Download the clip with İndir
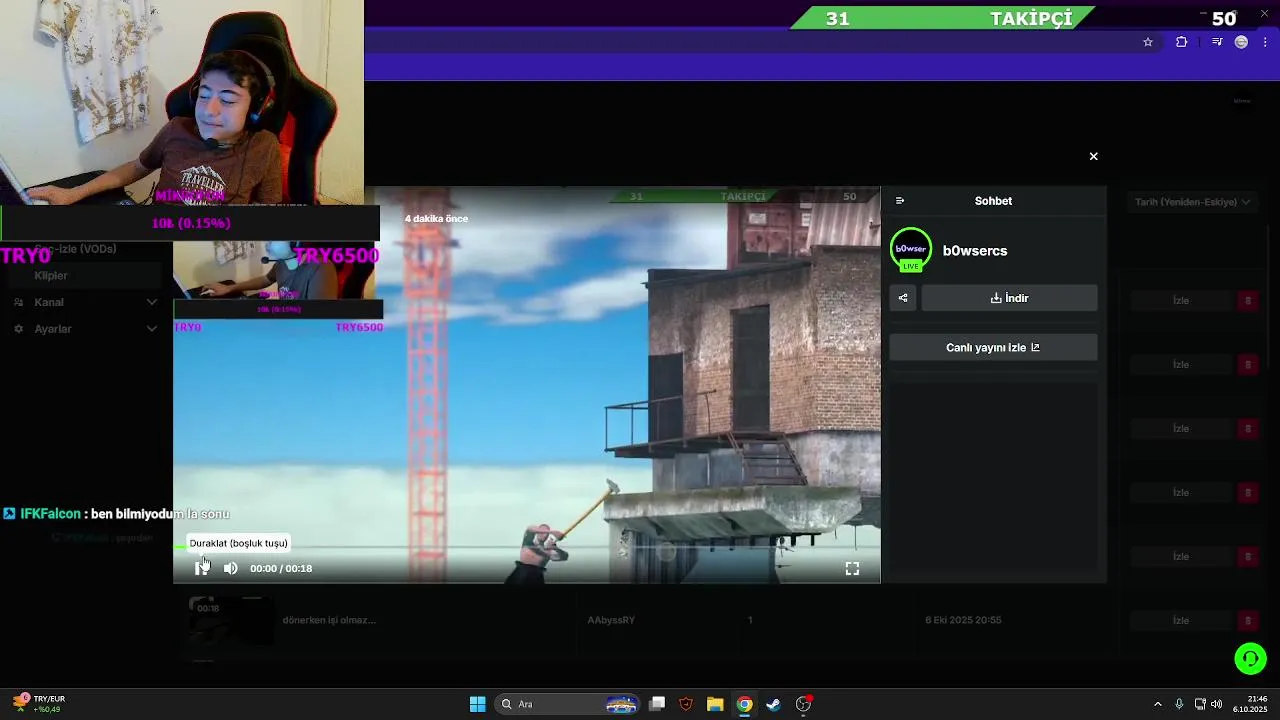This screenshot has height=720, width=1280. click(1009, 298)
